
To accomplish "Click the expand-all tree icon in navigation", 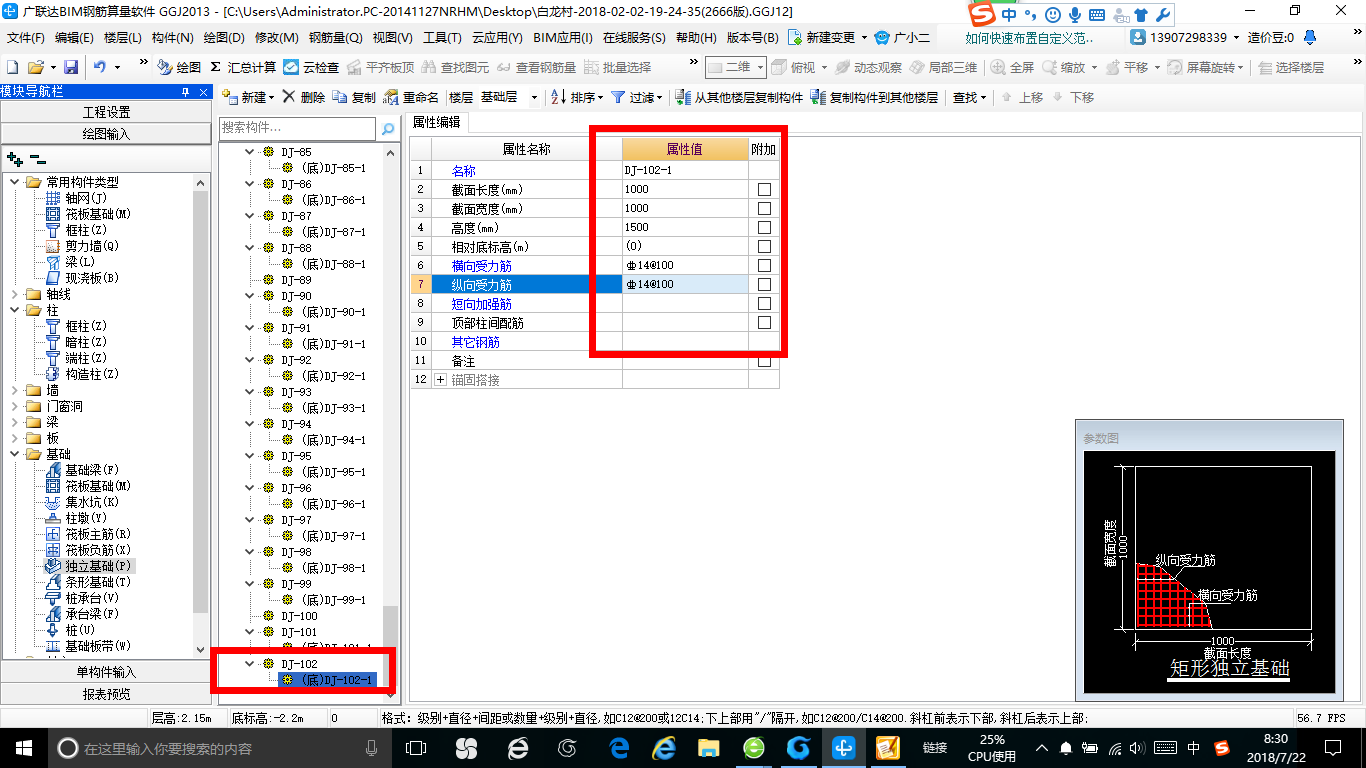I will [14, 159].
